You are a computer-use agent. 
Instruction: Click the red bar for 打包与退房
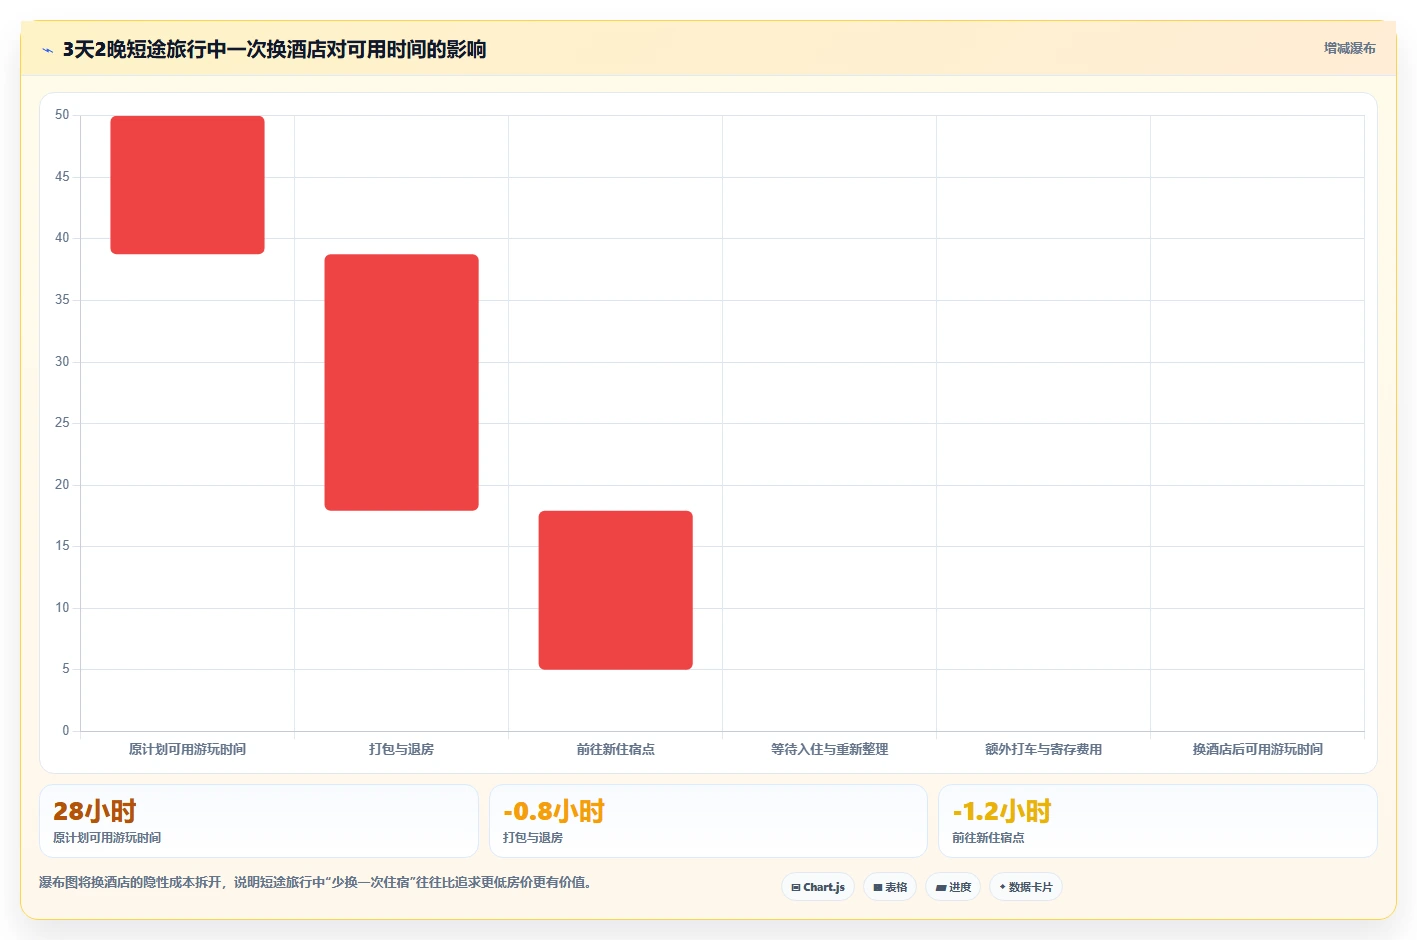(401, 382)
